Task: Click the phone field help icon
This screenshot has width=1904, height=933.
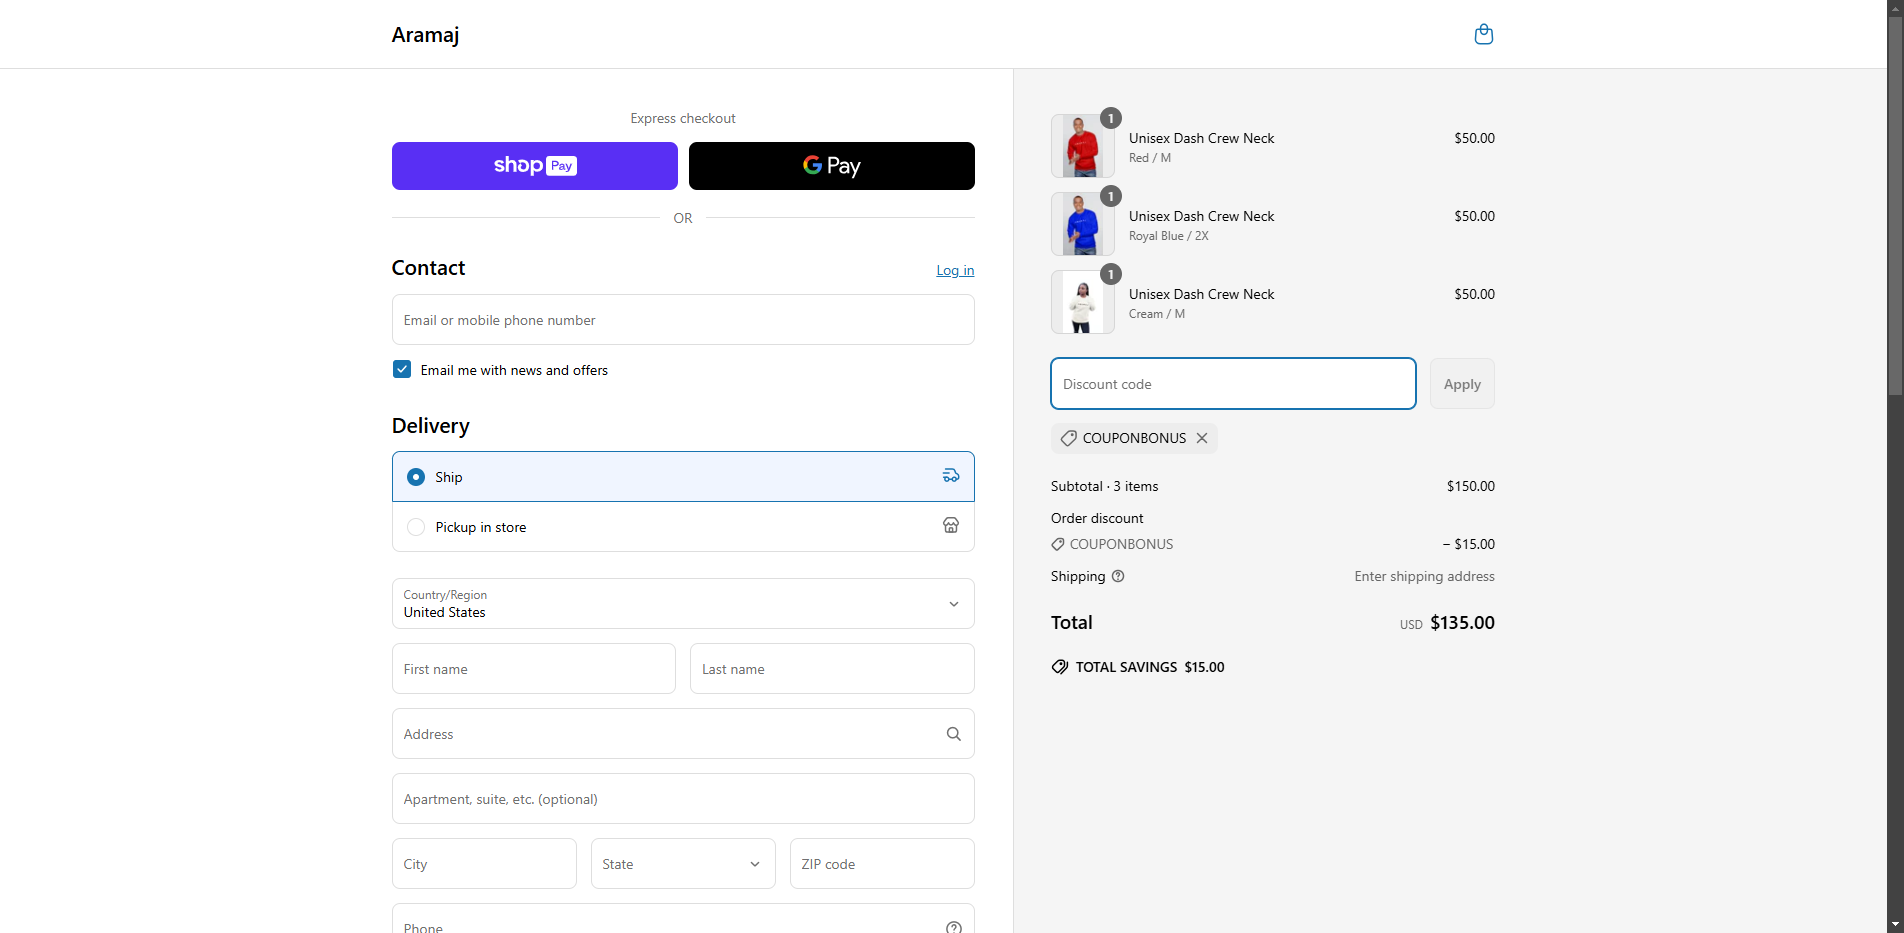Action: pyautogui.click(x=954, y=927)
